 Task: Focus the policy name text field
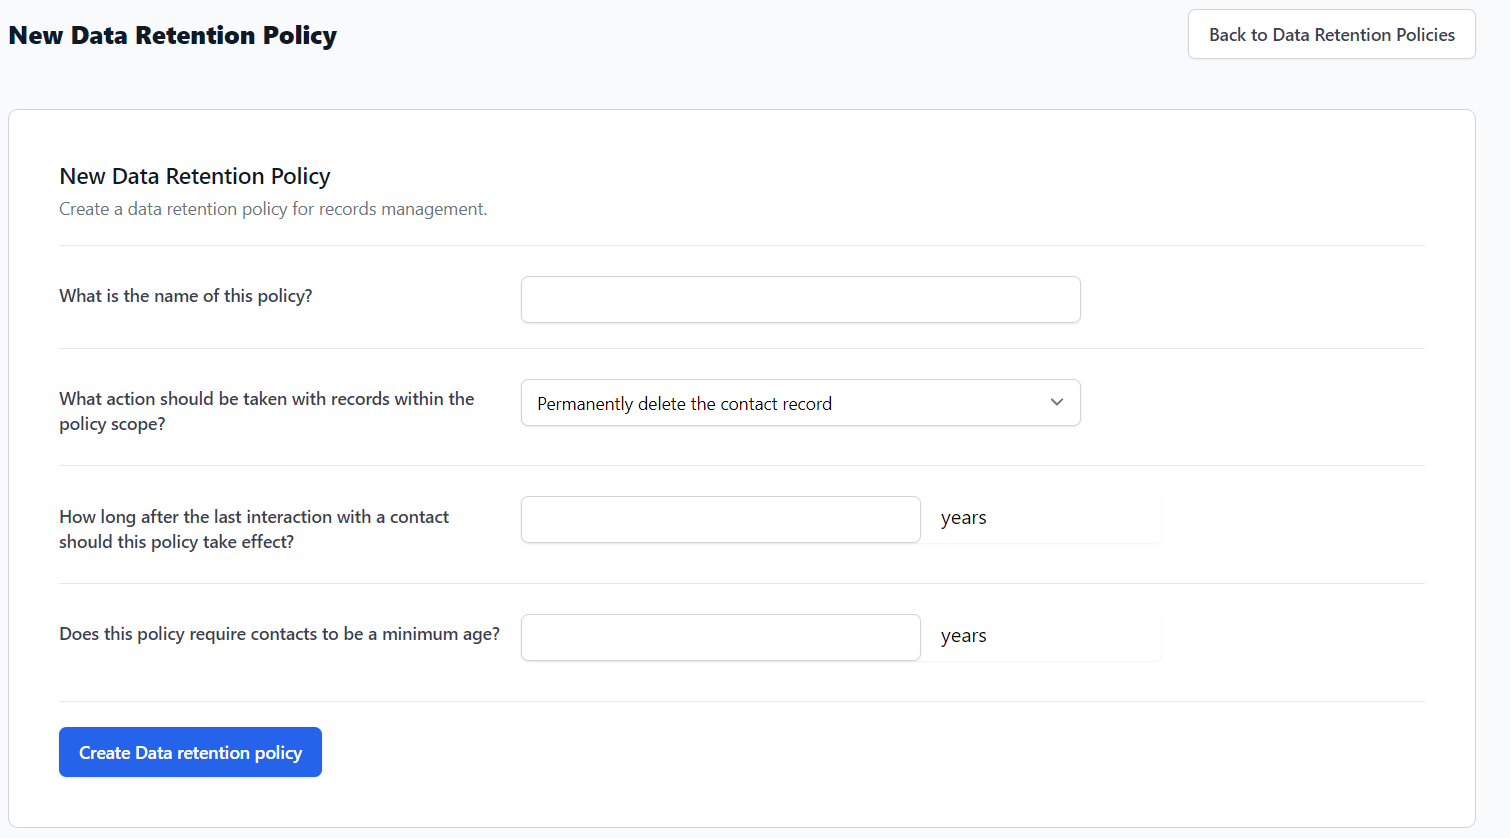click(800, 300)
